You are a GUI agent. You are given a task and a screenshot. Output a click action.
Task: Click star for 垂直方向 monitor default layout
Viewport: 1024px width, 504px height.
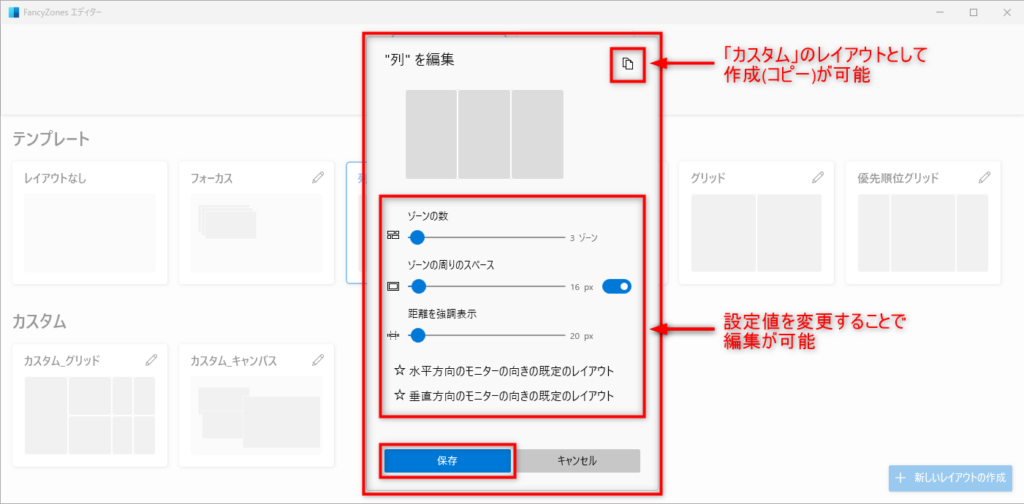400,396
